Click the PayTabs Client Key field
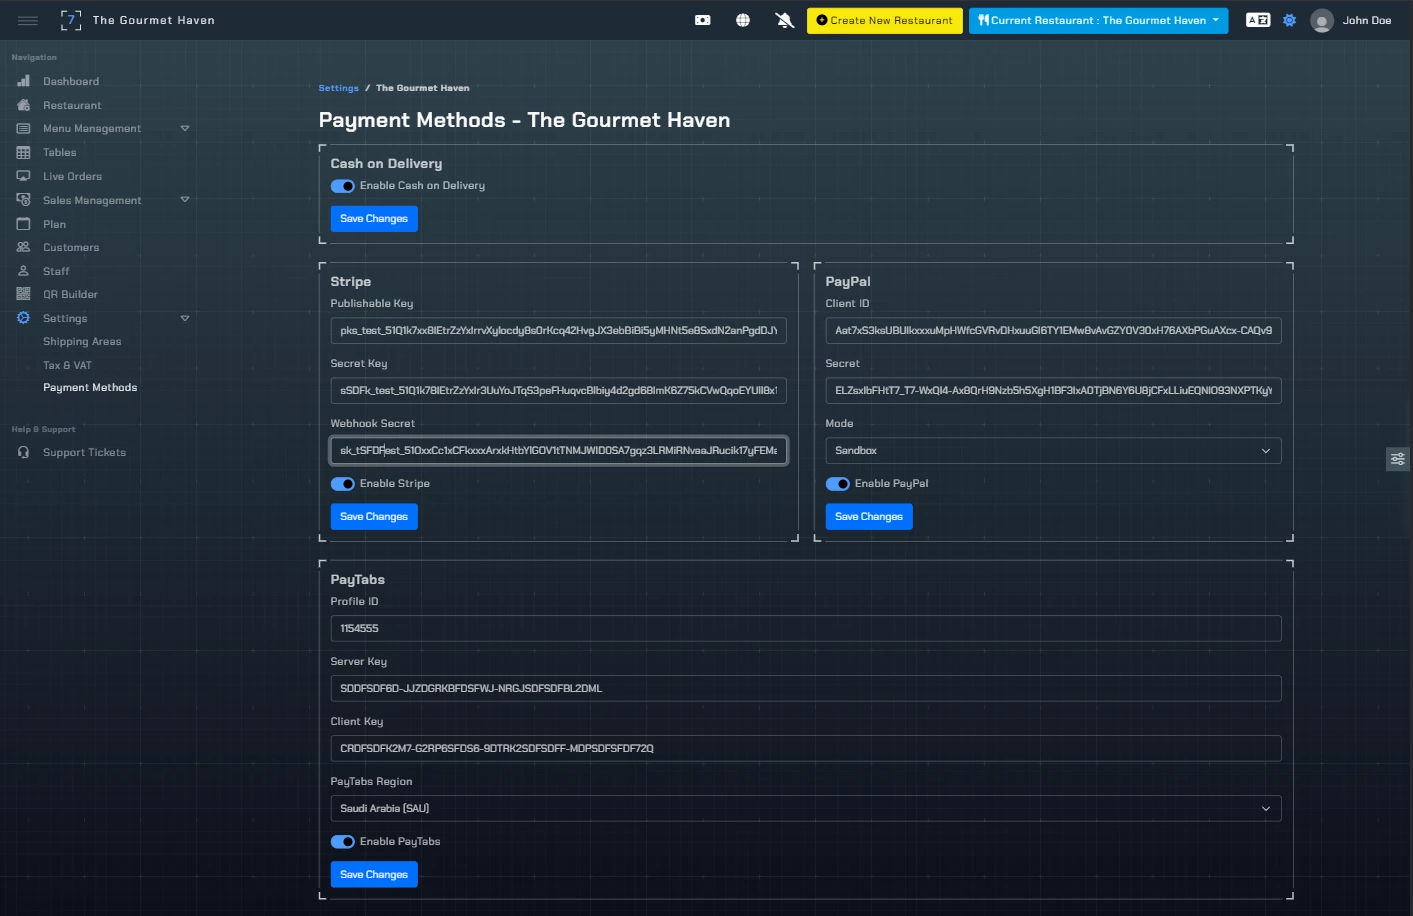This screenshot has width=1413, height=916. [x=806, y=749]
